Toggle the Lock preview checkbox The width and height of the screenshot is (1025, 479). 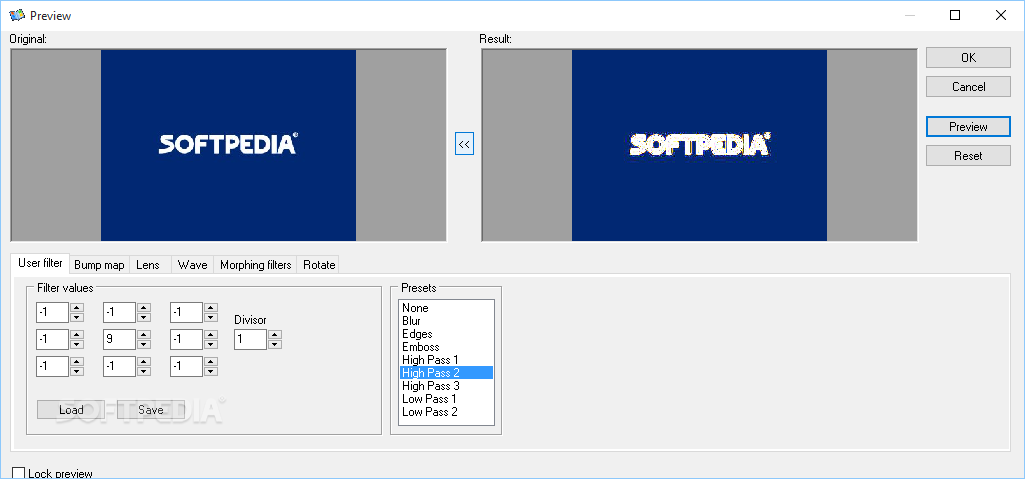(19, 473)
